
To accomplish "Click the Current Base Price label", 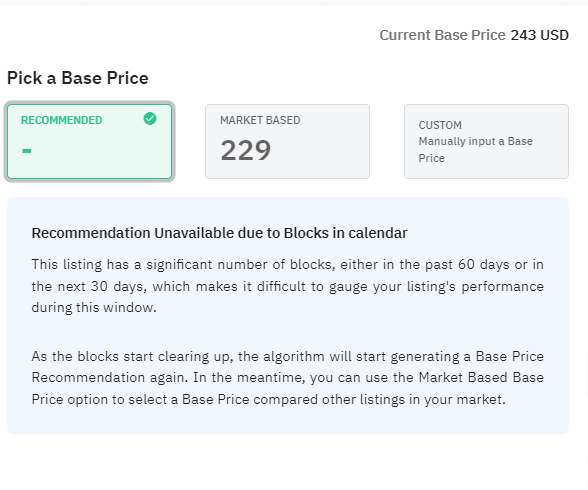I will pos(442,35).
